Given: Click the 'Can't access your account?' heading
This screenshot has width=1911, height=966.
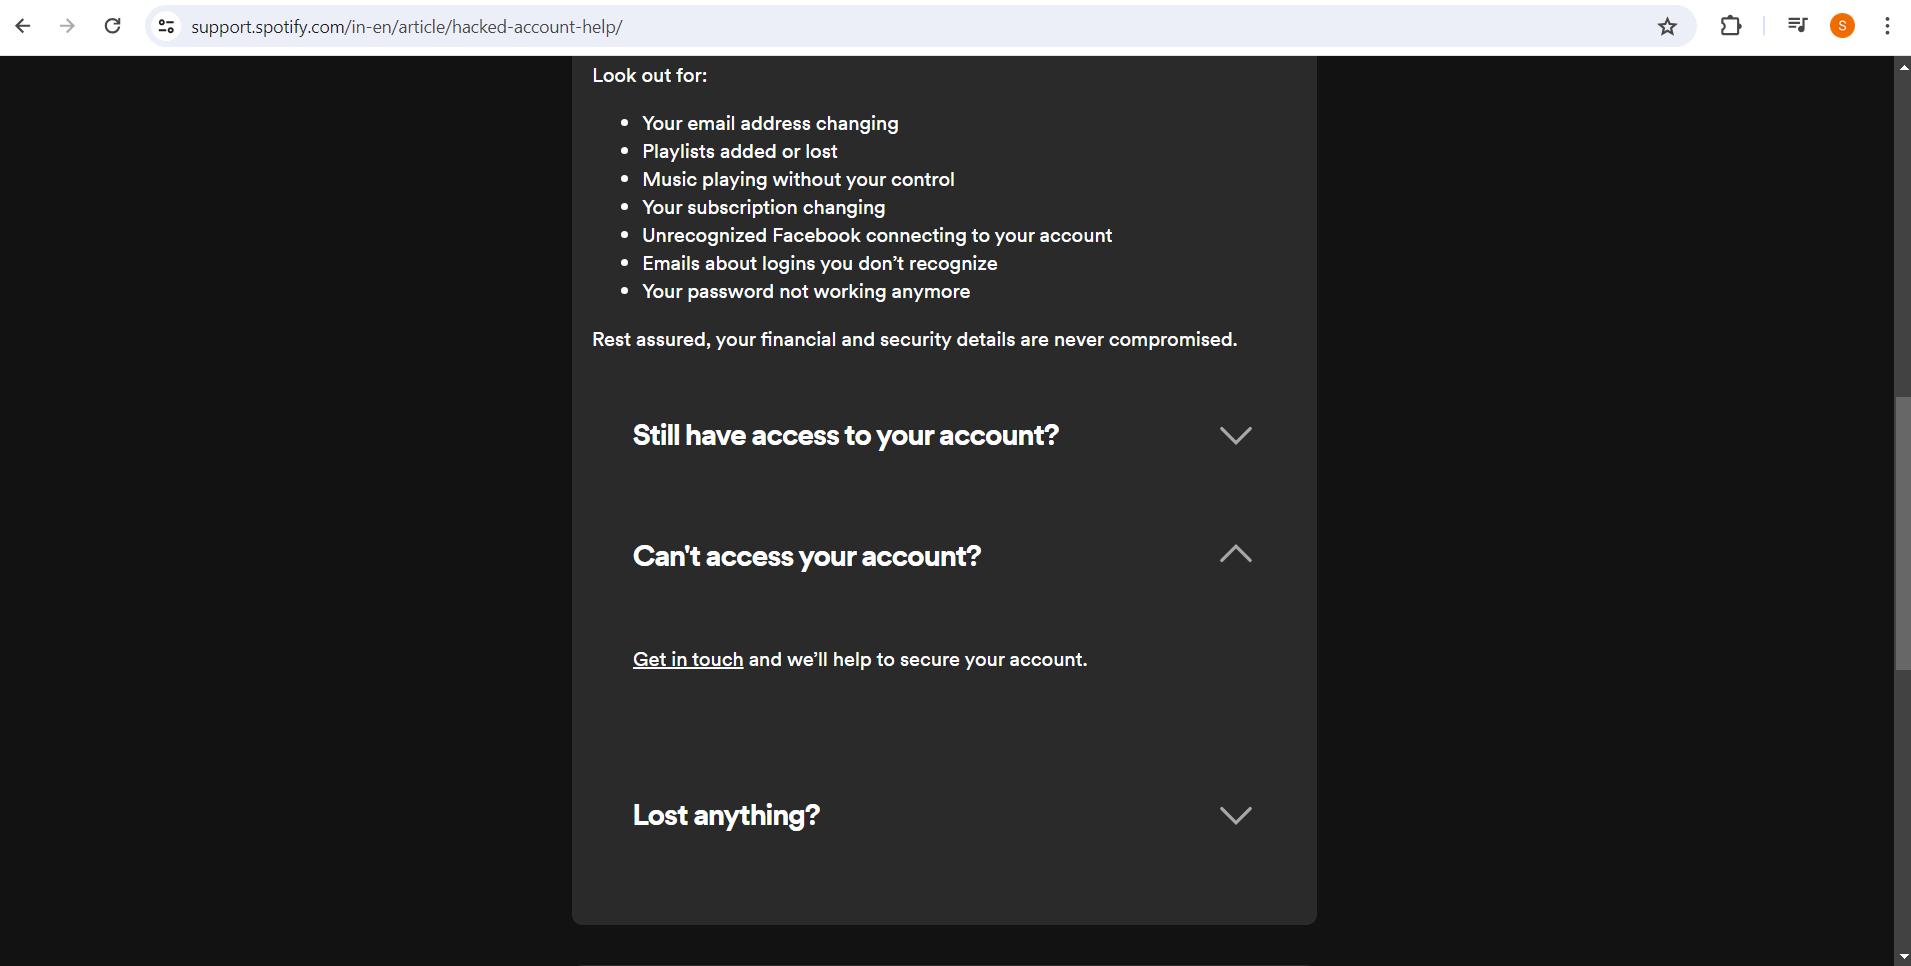Looking at the screenshot, I should 806,556.
